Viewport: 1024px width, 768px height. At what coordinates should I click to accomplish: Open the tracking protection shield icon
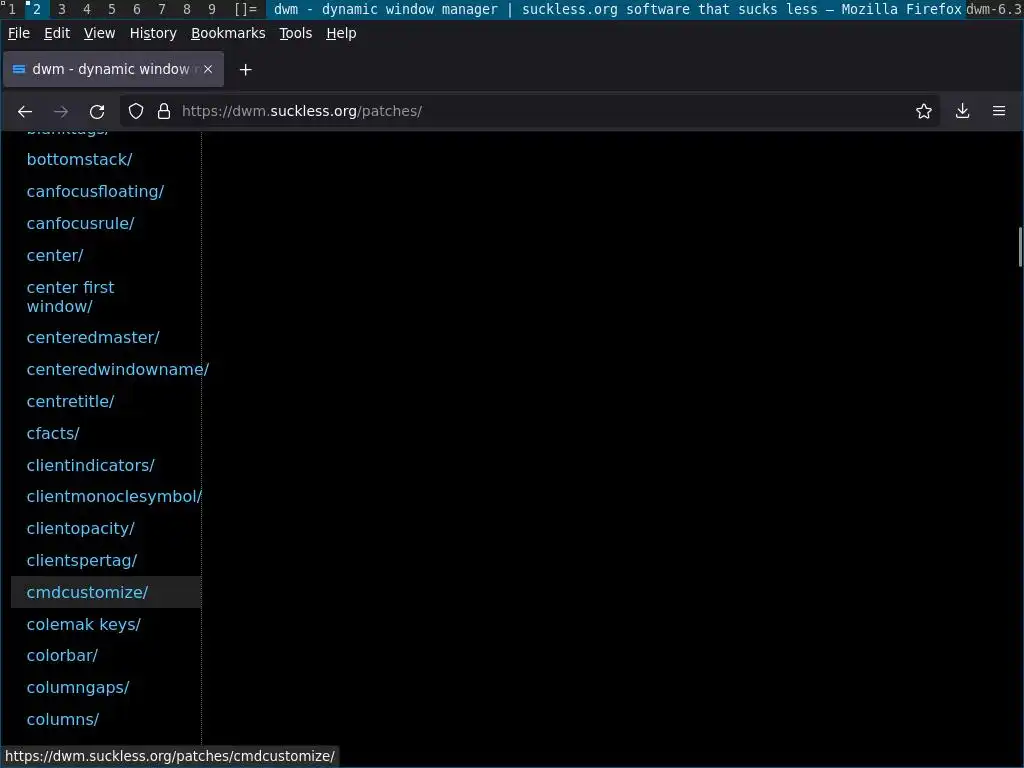point(136,111)
